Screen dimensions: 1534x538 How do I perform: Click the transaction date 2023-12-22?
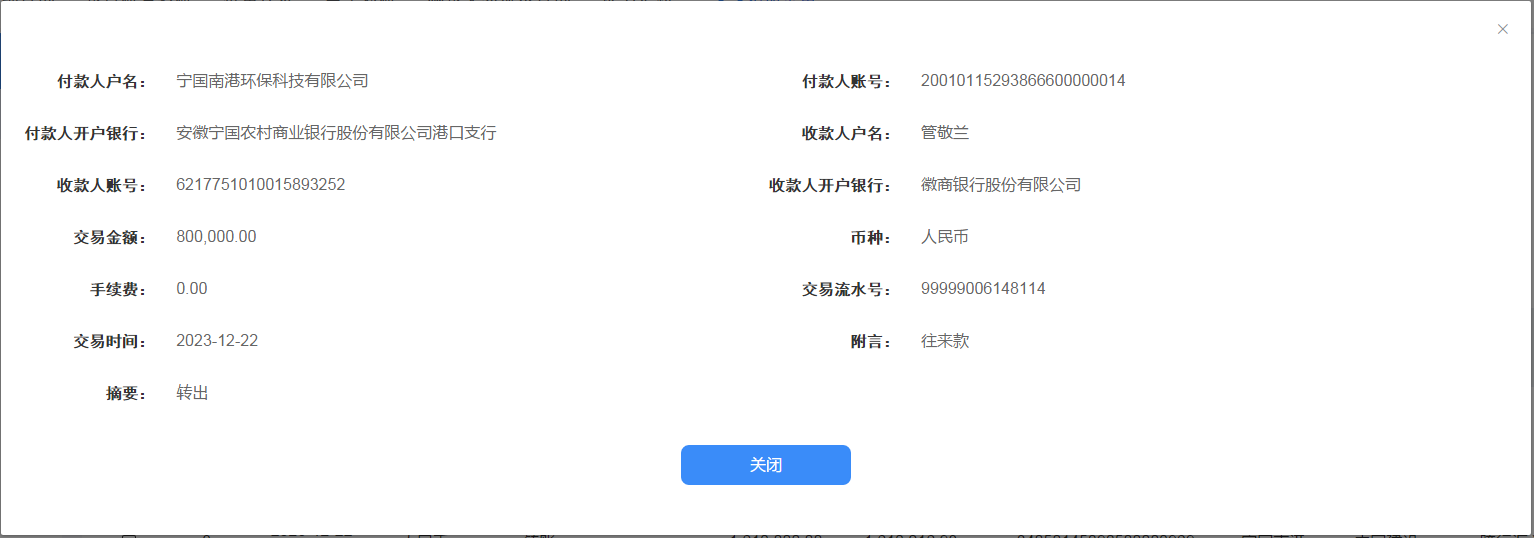coord(217,341)
